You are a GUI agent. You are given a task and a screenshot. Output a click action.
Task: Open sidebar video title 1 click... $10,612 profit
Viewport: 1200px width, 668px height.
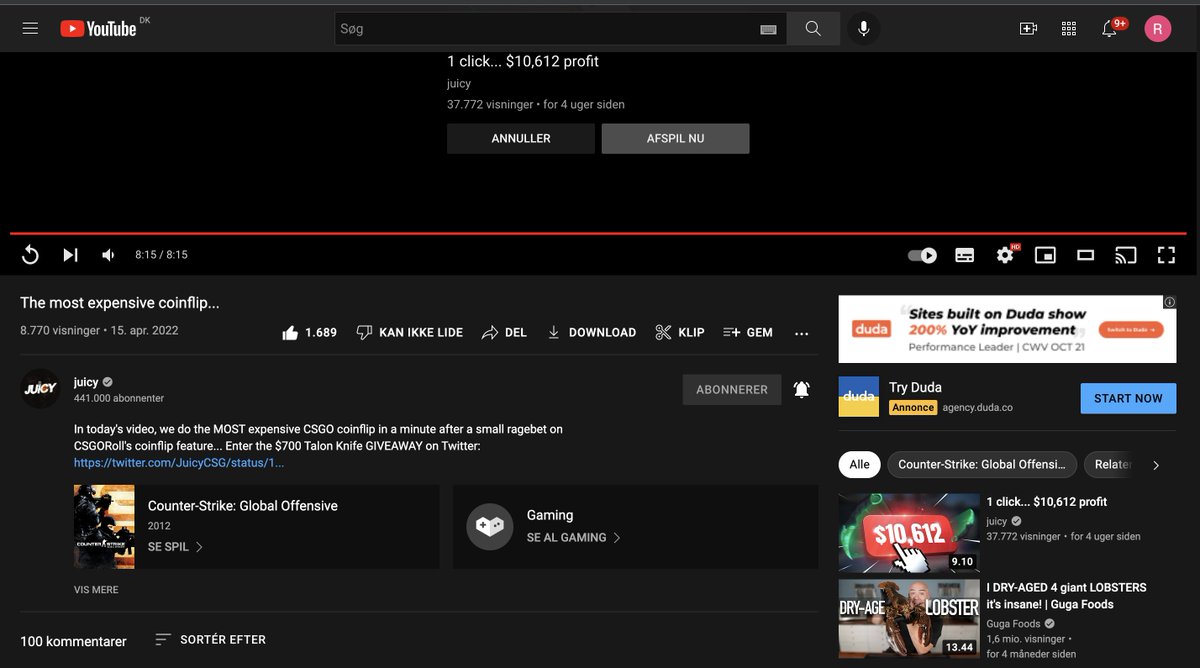(x=1047, y=502)
